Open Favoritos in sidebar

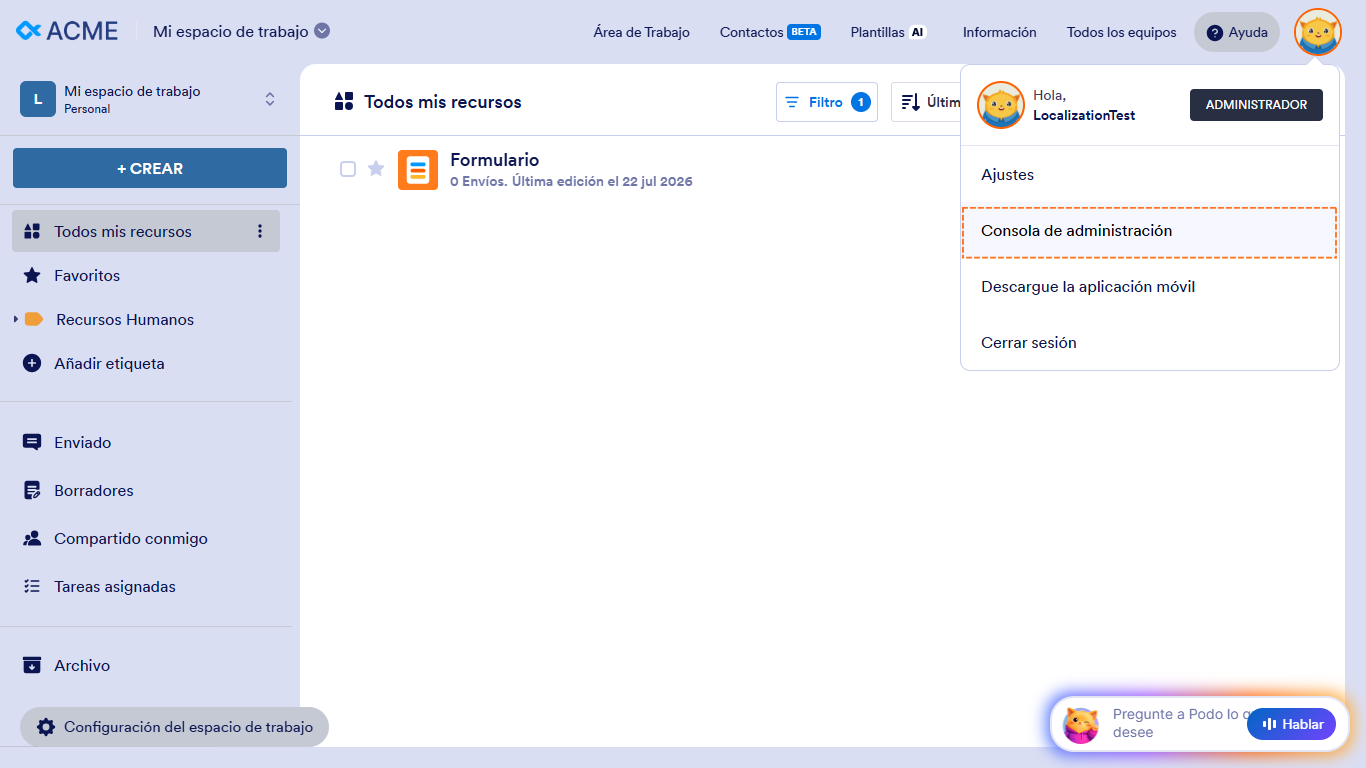[87, 275]
